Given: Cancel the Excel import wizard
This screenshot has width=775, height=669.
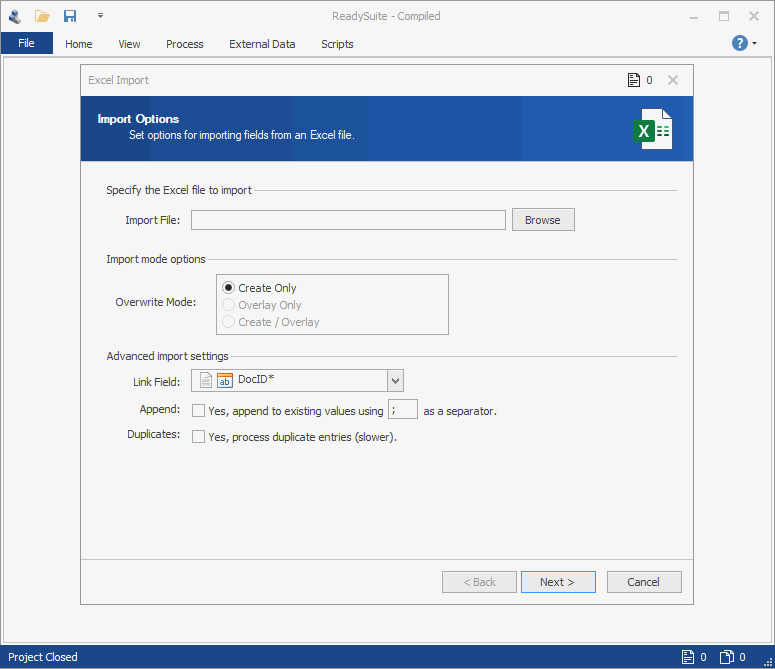Looking at the screenshot, I should click(644, 582).
